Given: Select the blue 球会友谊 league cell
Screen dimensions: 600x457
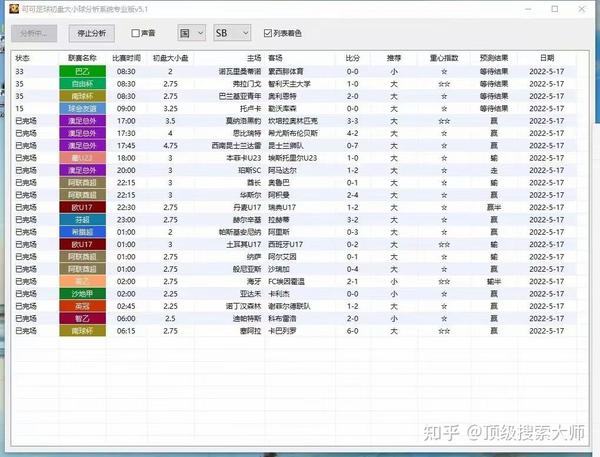Looking at the screenshot, I should [83, 109].
